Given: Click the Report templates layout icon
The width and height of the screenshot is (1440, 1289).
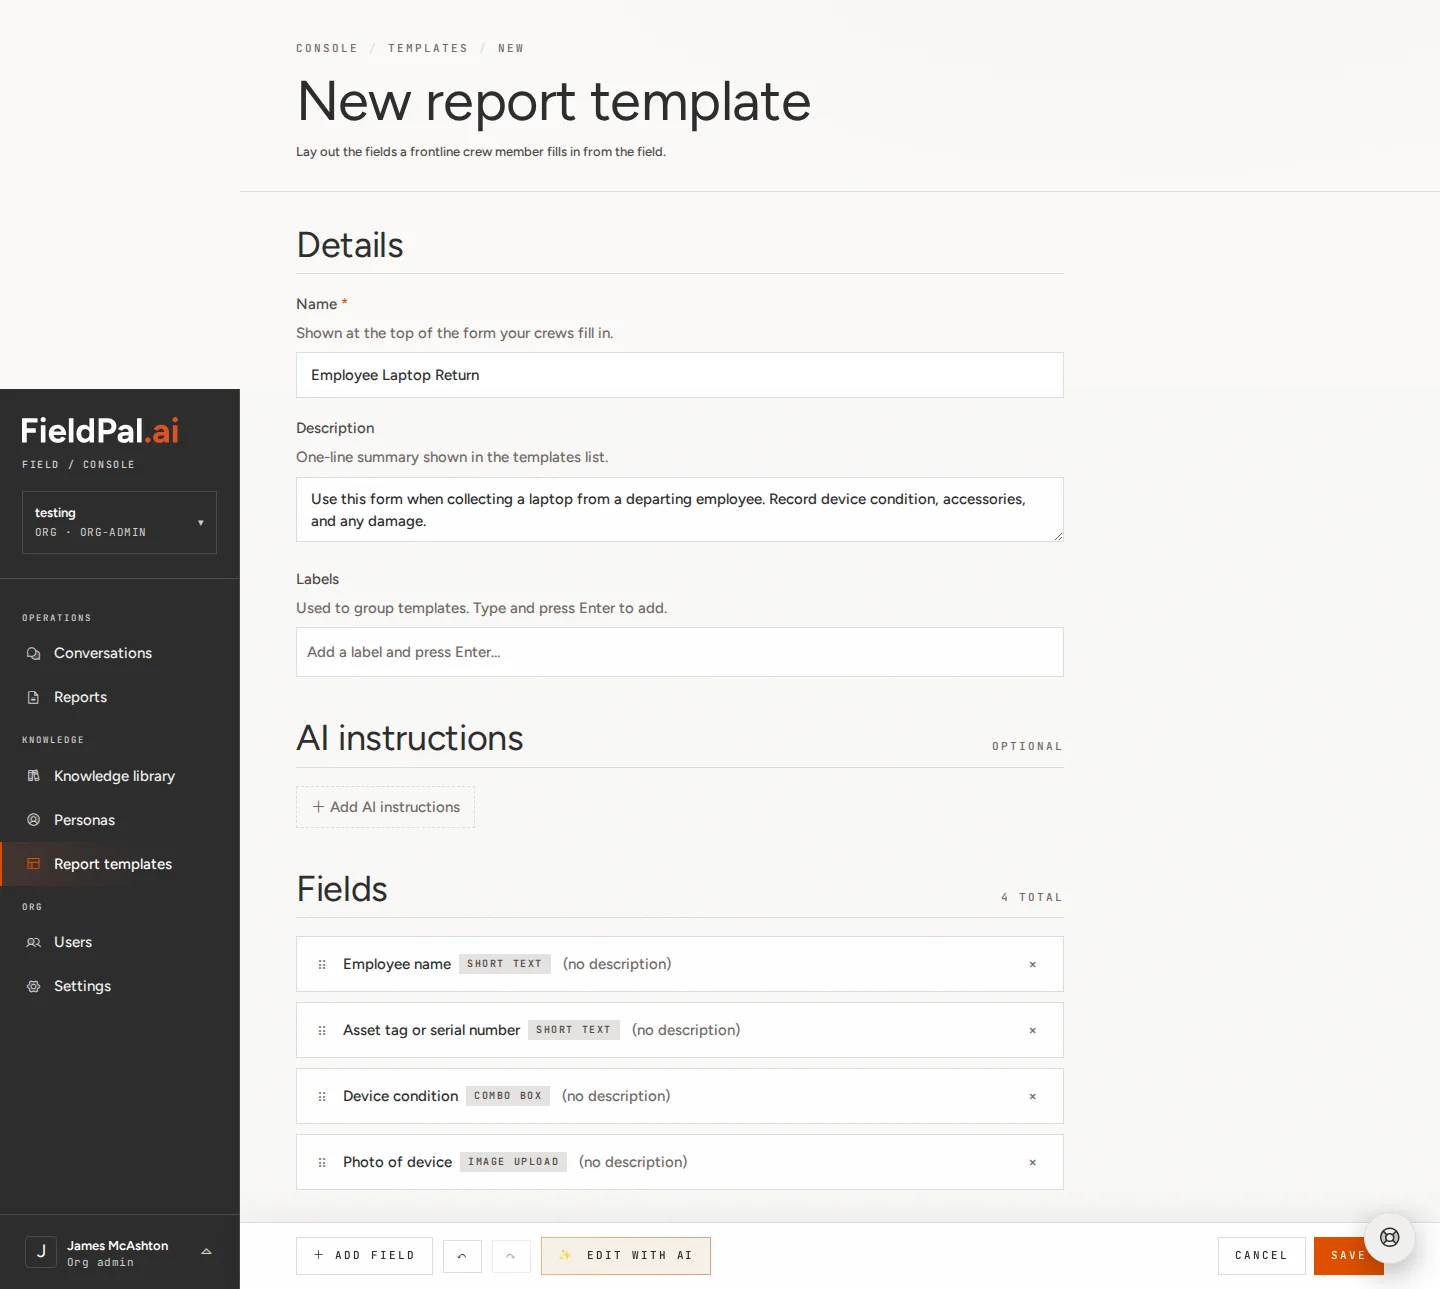Looking at the screenshot, I should pyautogui.click(x=33, y=864).
